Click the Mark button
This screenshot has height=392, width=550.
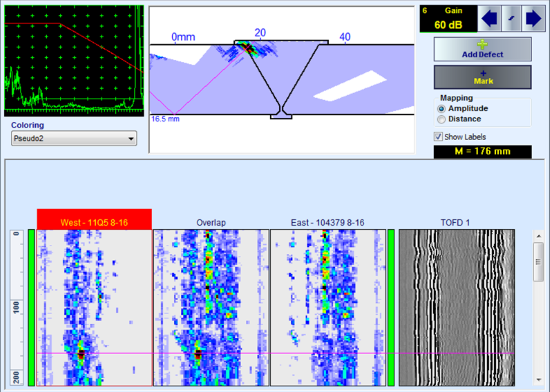[x=483, y=77]
